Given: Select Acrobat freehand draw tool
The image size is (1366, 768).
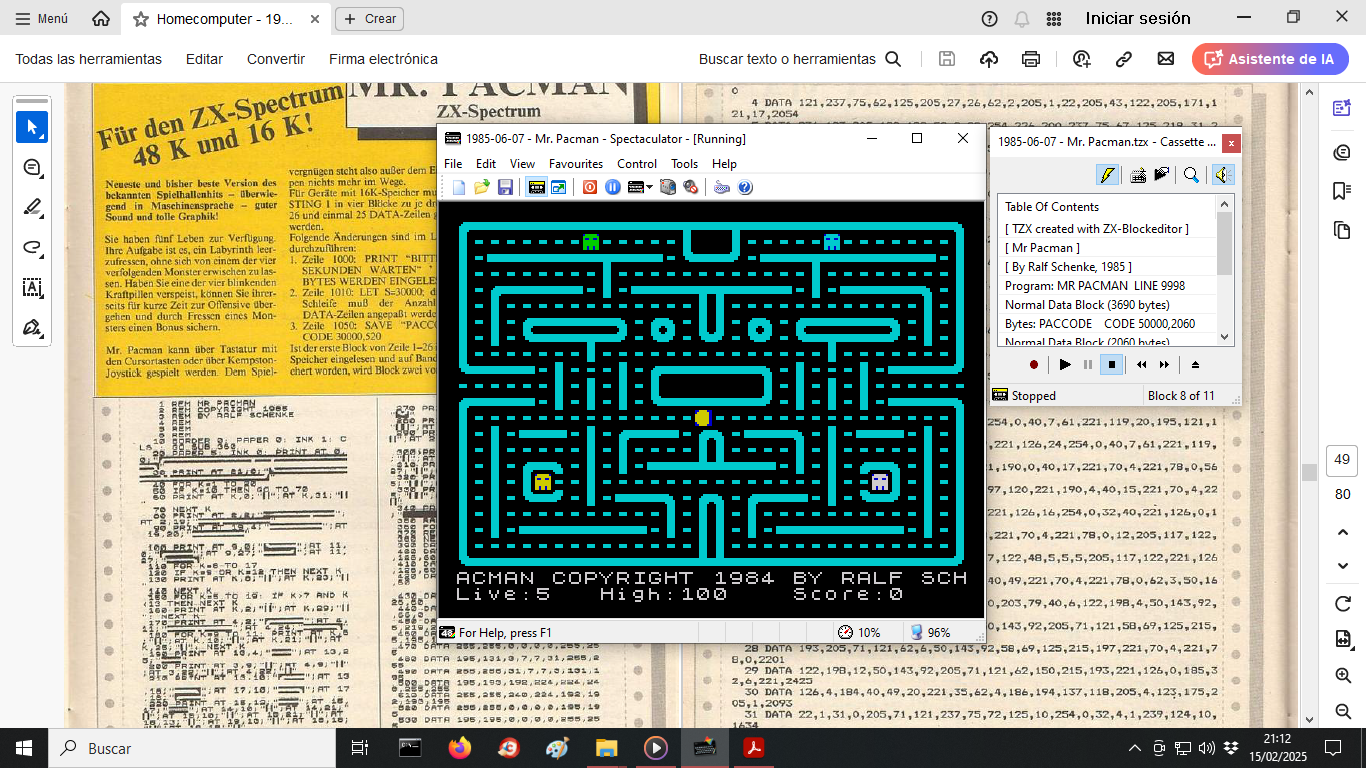Looking at the screenshot, I should click(x=32, y=248).
